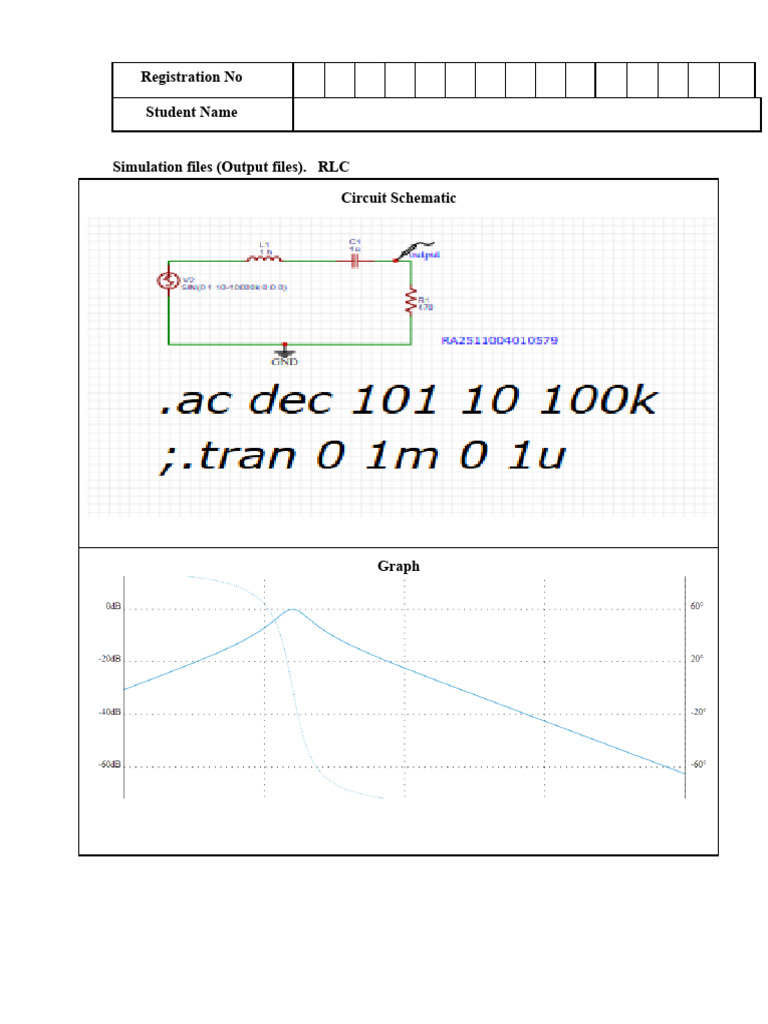Click the sine voltage source symbol
Viewport: 768px width, 1024px height.
point(168,281)
